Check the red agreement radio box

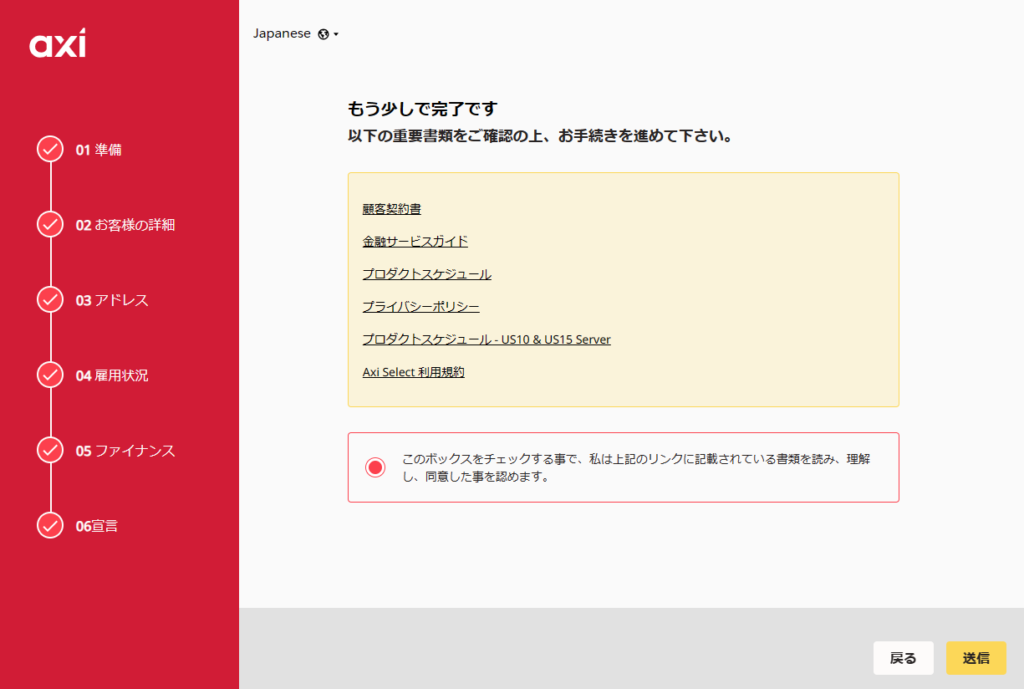[375, 467]
